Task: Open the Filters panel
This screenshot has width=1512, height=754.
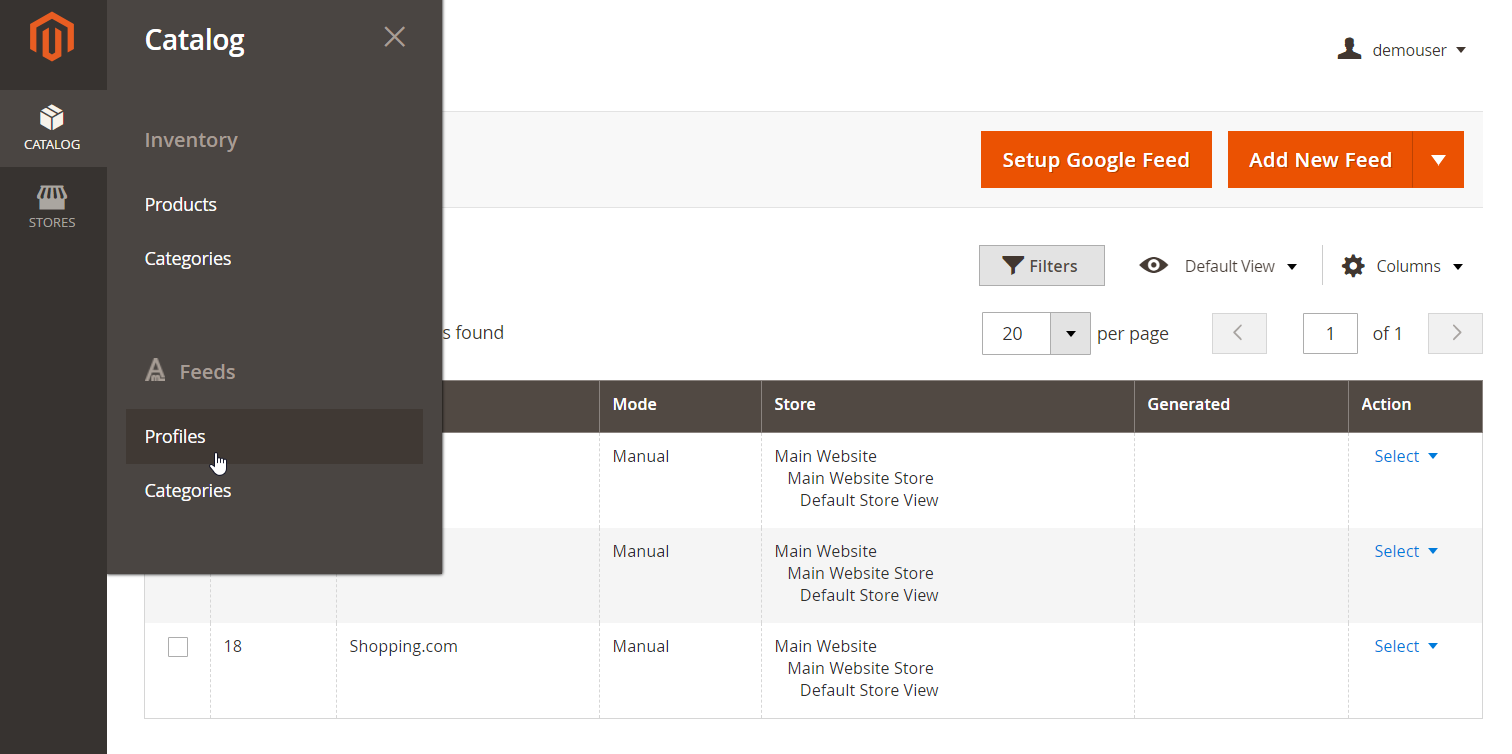Action: (1042, 265)
